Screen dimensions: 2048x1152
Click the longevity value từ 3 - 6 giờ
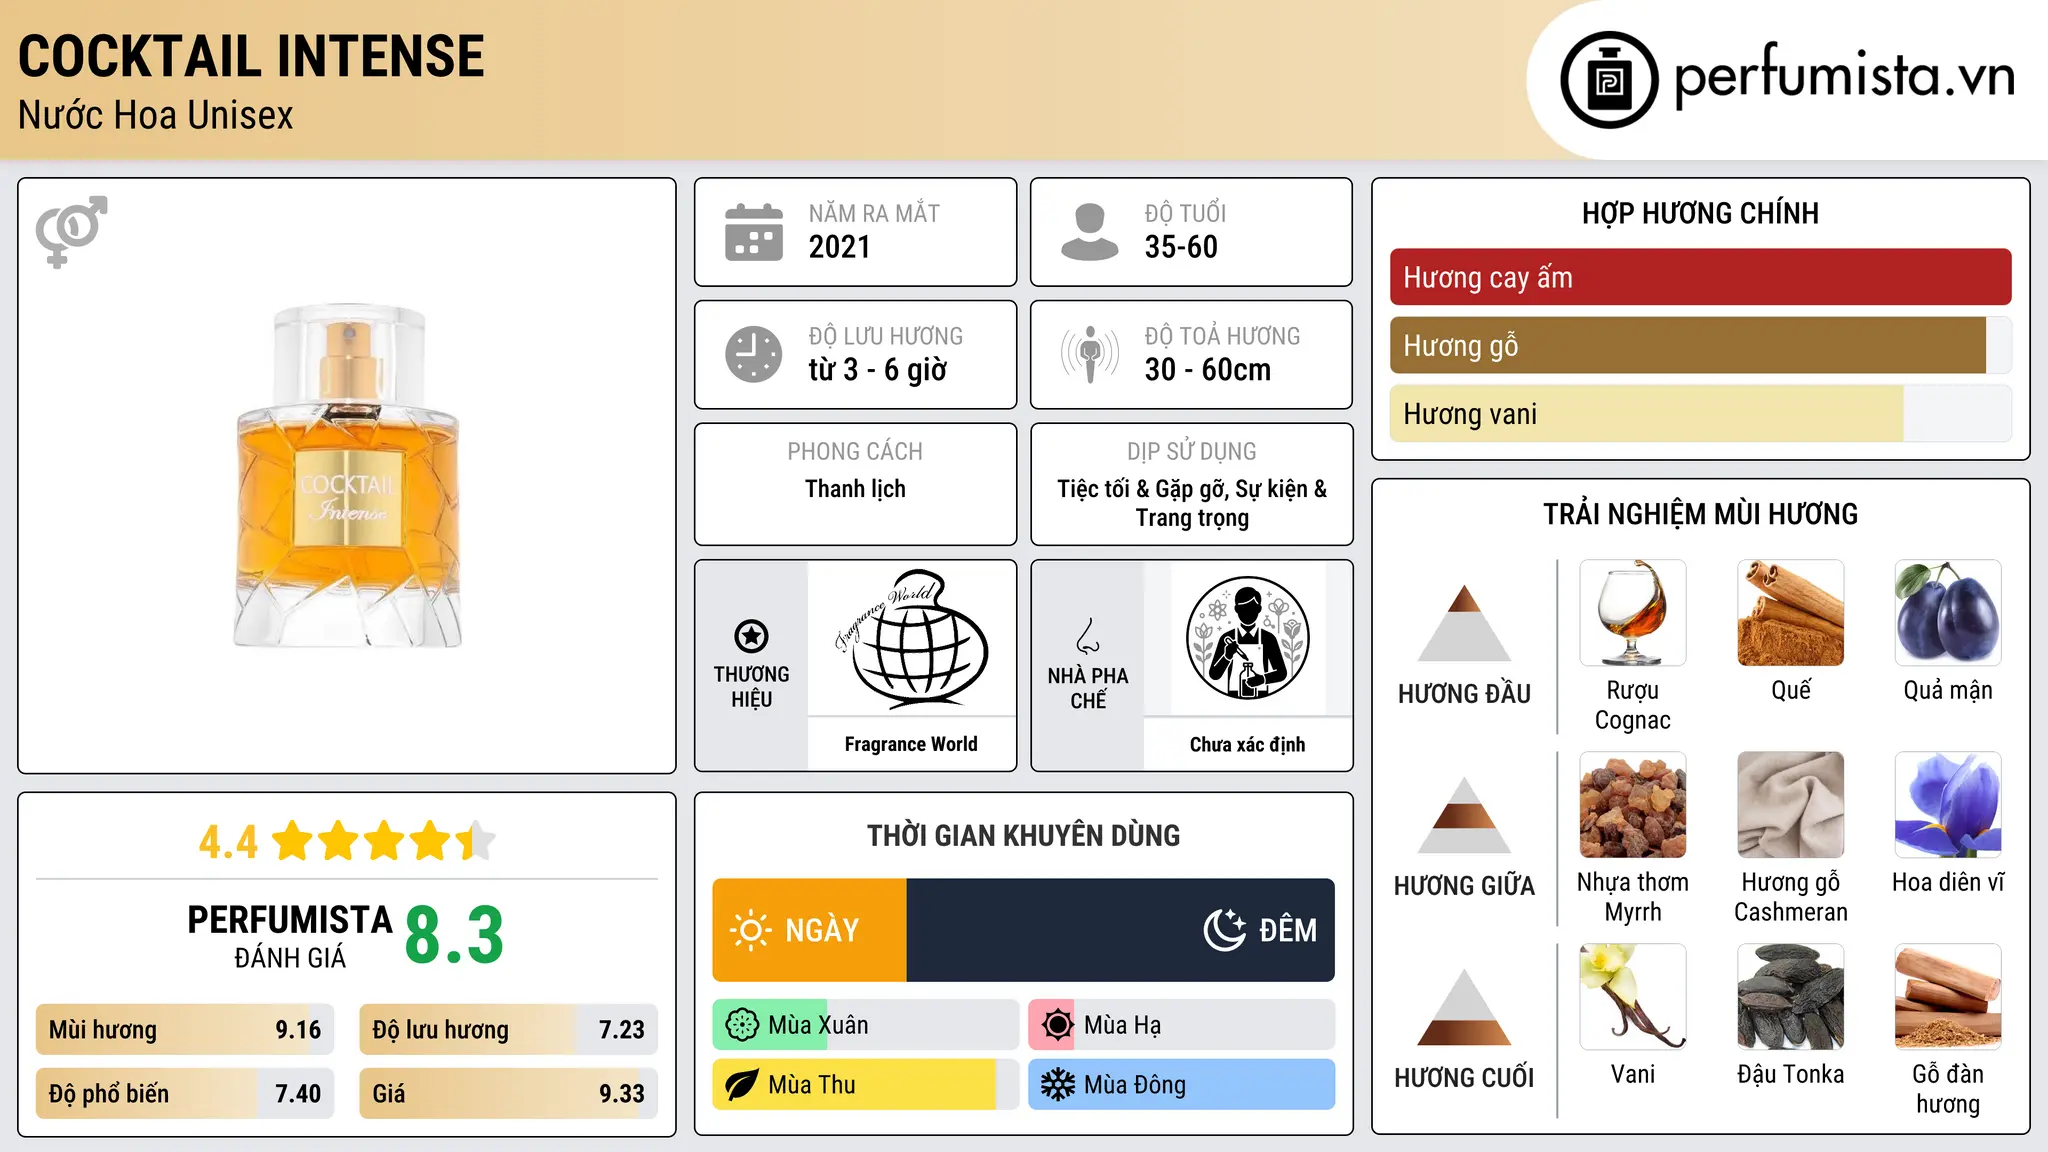(x=878, y=370)
